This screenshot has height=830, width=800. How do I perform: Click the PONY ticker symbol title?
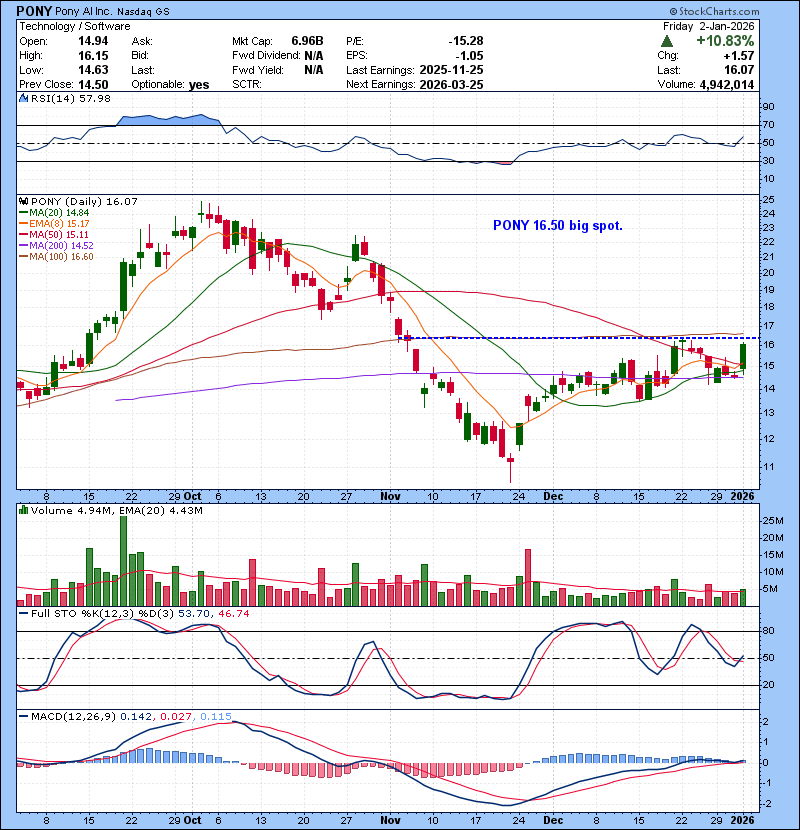[34, 11]
